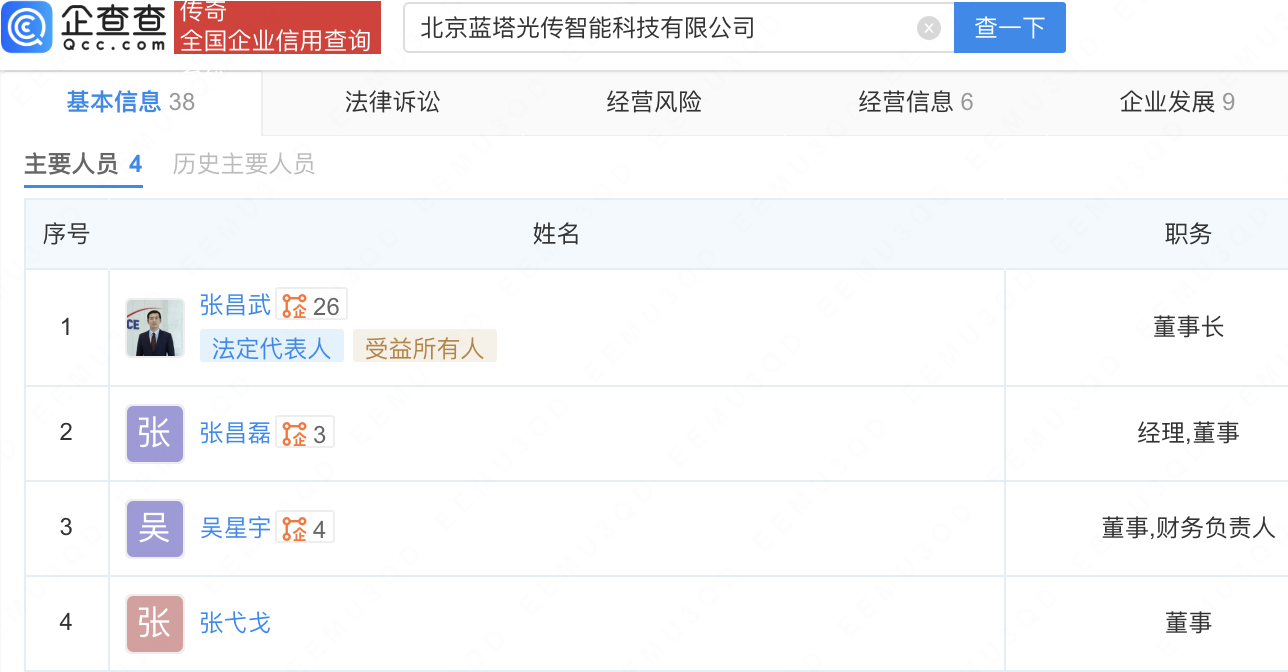The width and height of the screenshot is (1288, 672).
Task: Click the 受益所有人 tag
Action: coord(424,347)
